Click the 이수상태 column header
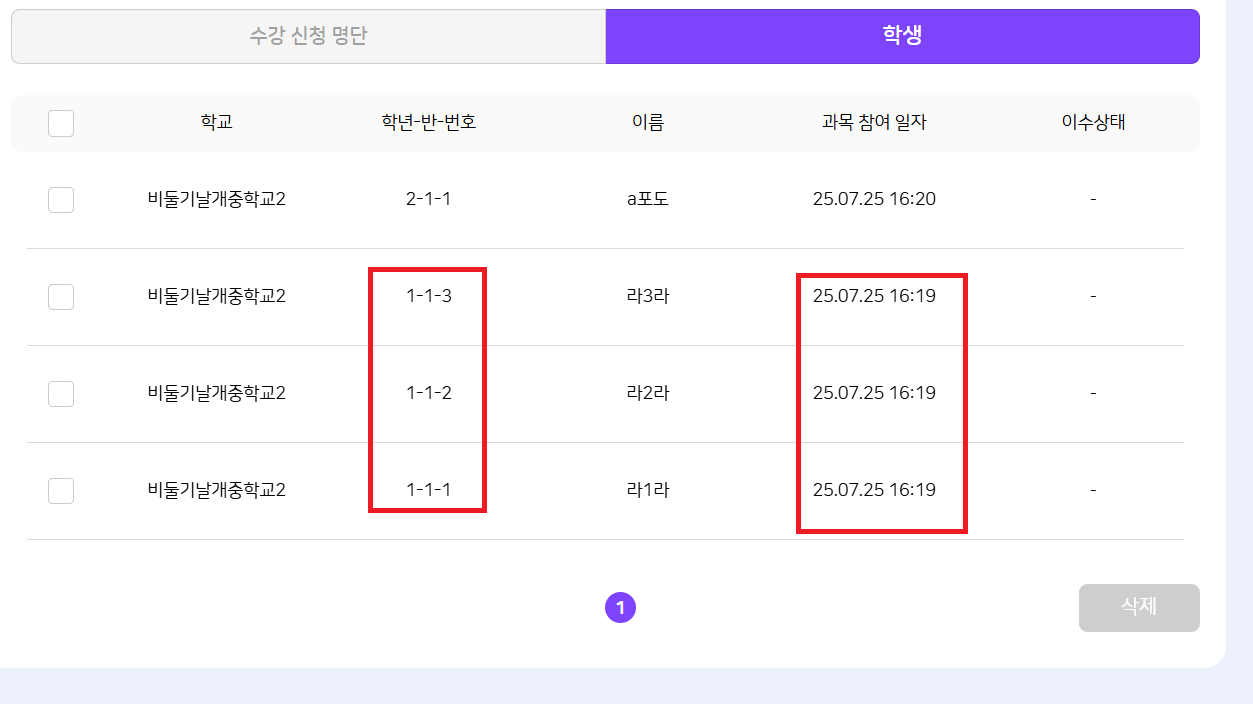The image size is (1253, 704). [1093, 123]
